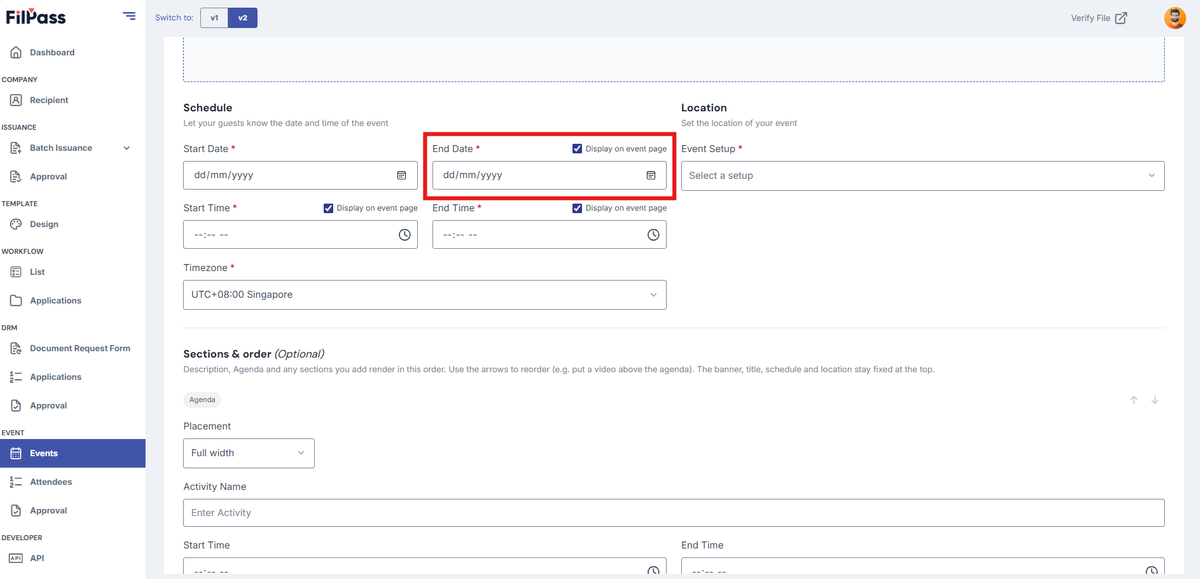
Task: Expand the Batch Issuance submenu chevron
Action: [126, 148]
